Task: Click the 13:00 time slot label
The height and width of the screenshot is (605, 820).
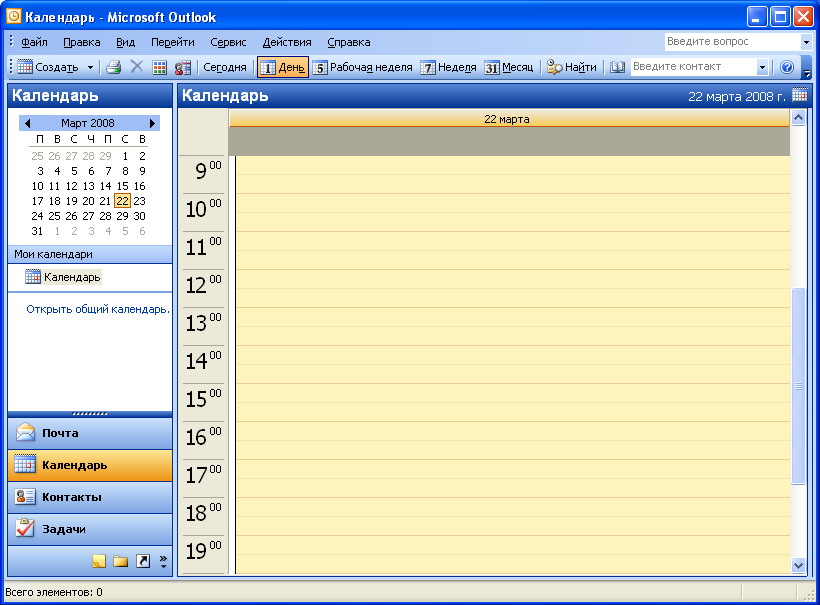Action: (x=204, y=323)
